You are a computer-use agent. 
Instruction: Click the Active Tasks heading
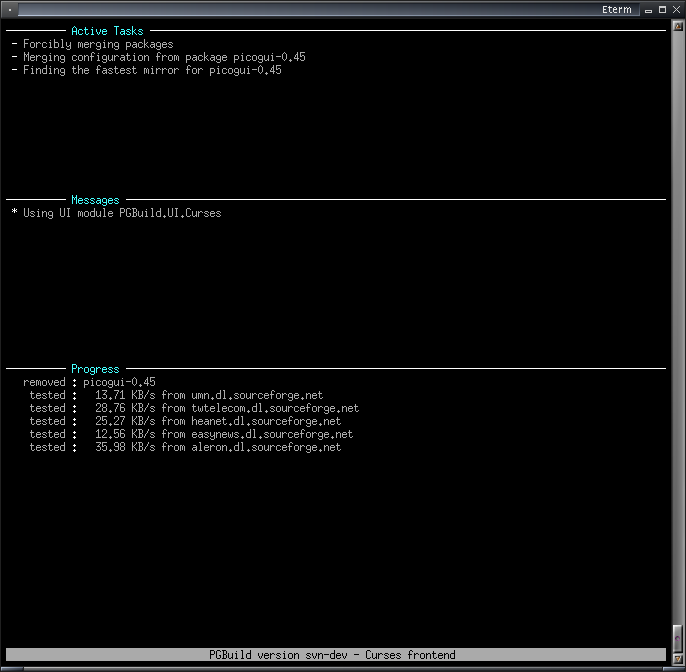click(x=107, y=31)
